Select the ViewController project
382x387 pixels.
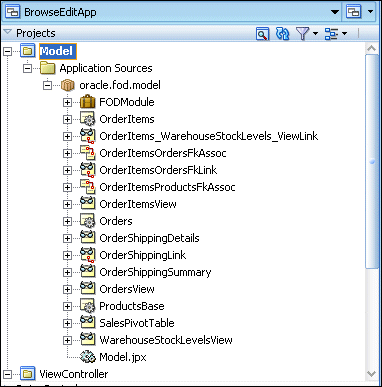74,374
